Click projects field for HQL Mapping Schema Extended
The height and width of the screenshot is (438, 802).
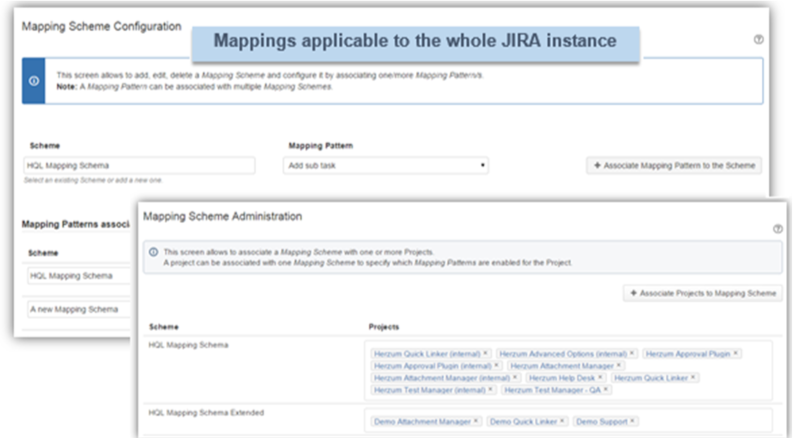tap(700, 421)
